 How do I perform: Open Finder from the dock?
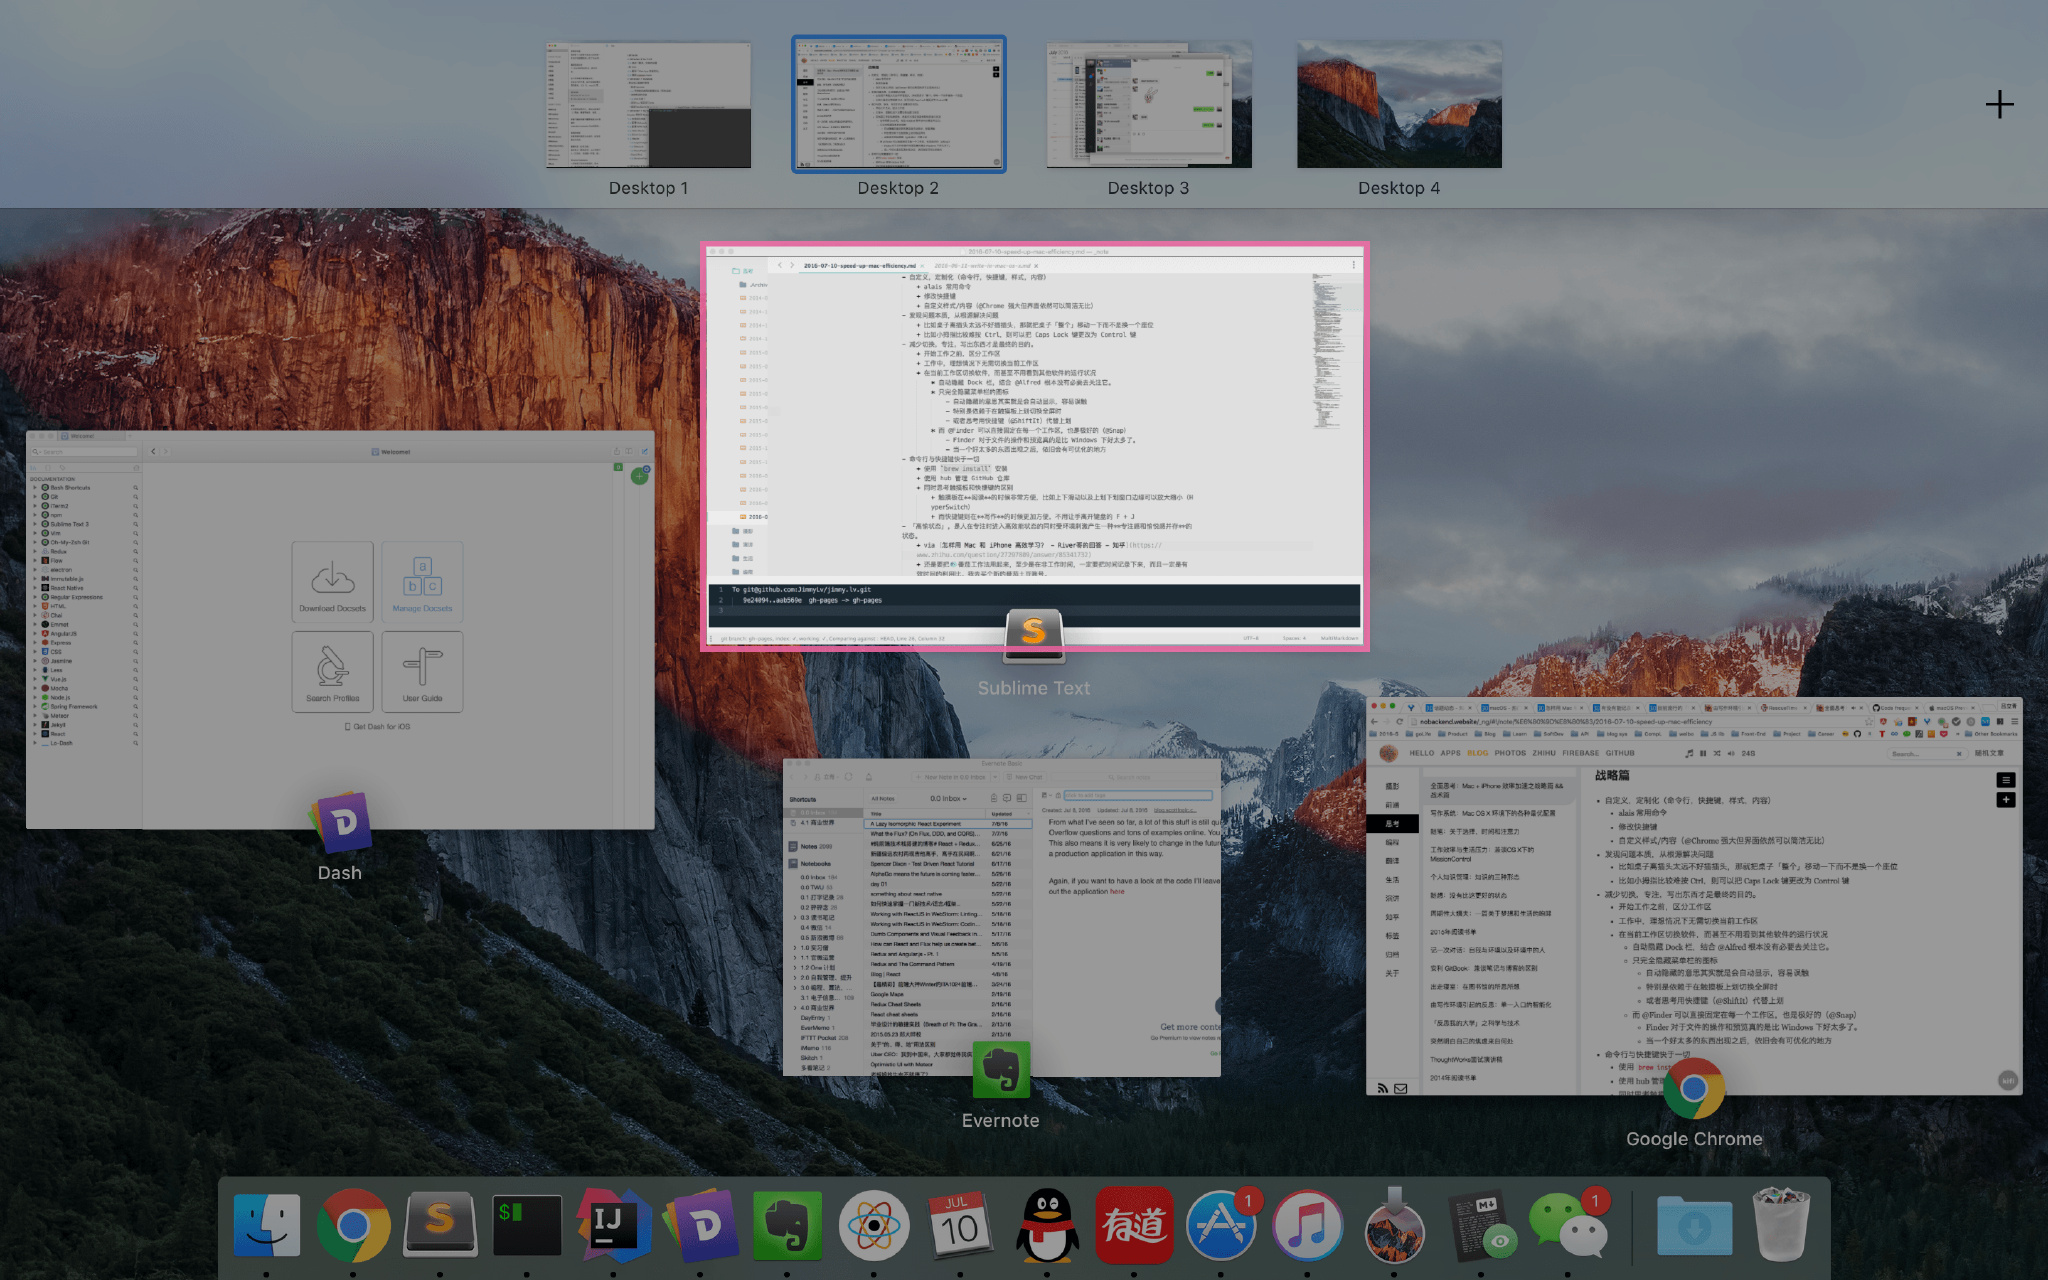[266, 1226]
